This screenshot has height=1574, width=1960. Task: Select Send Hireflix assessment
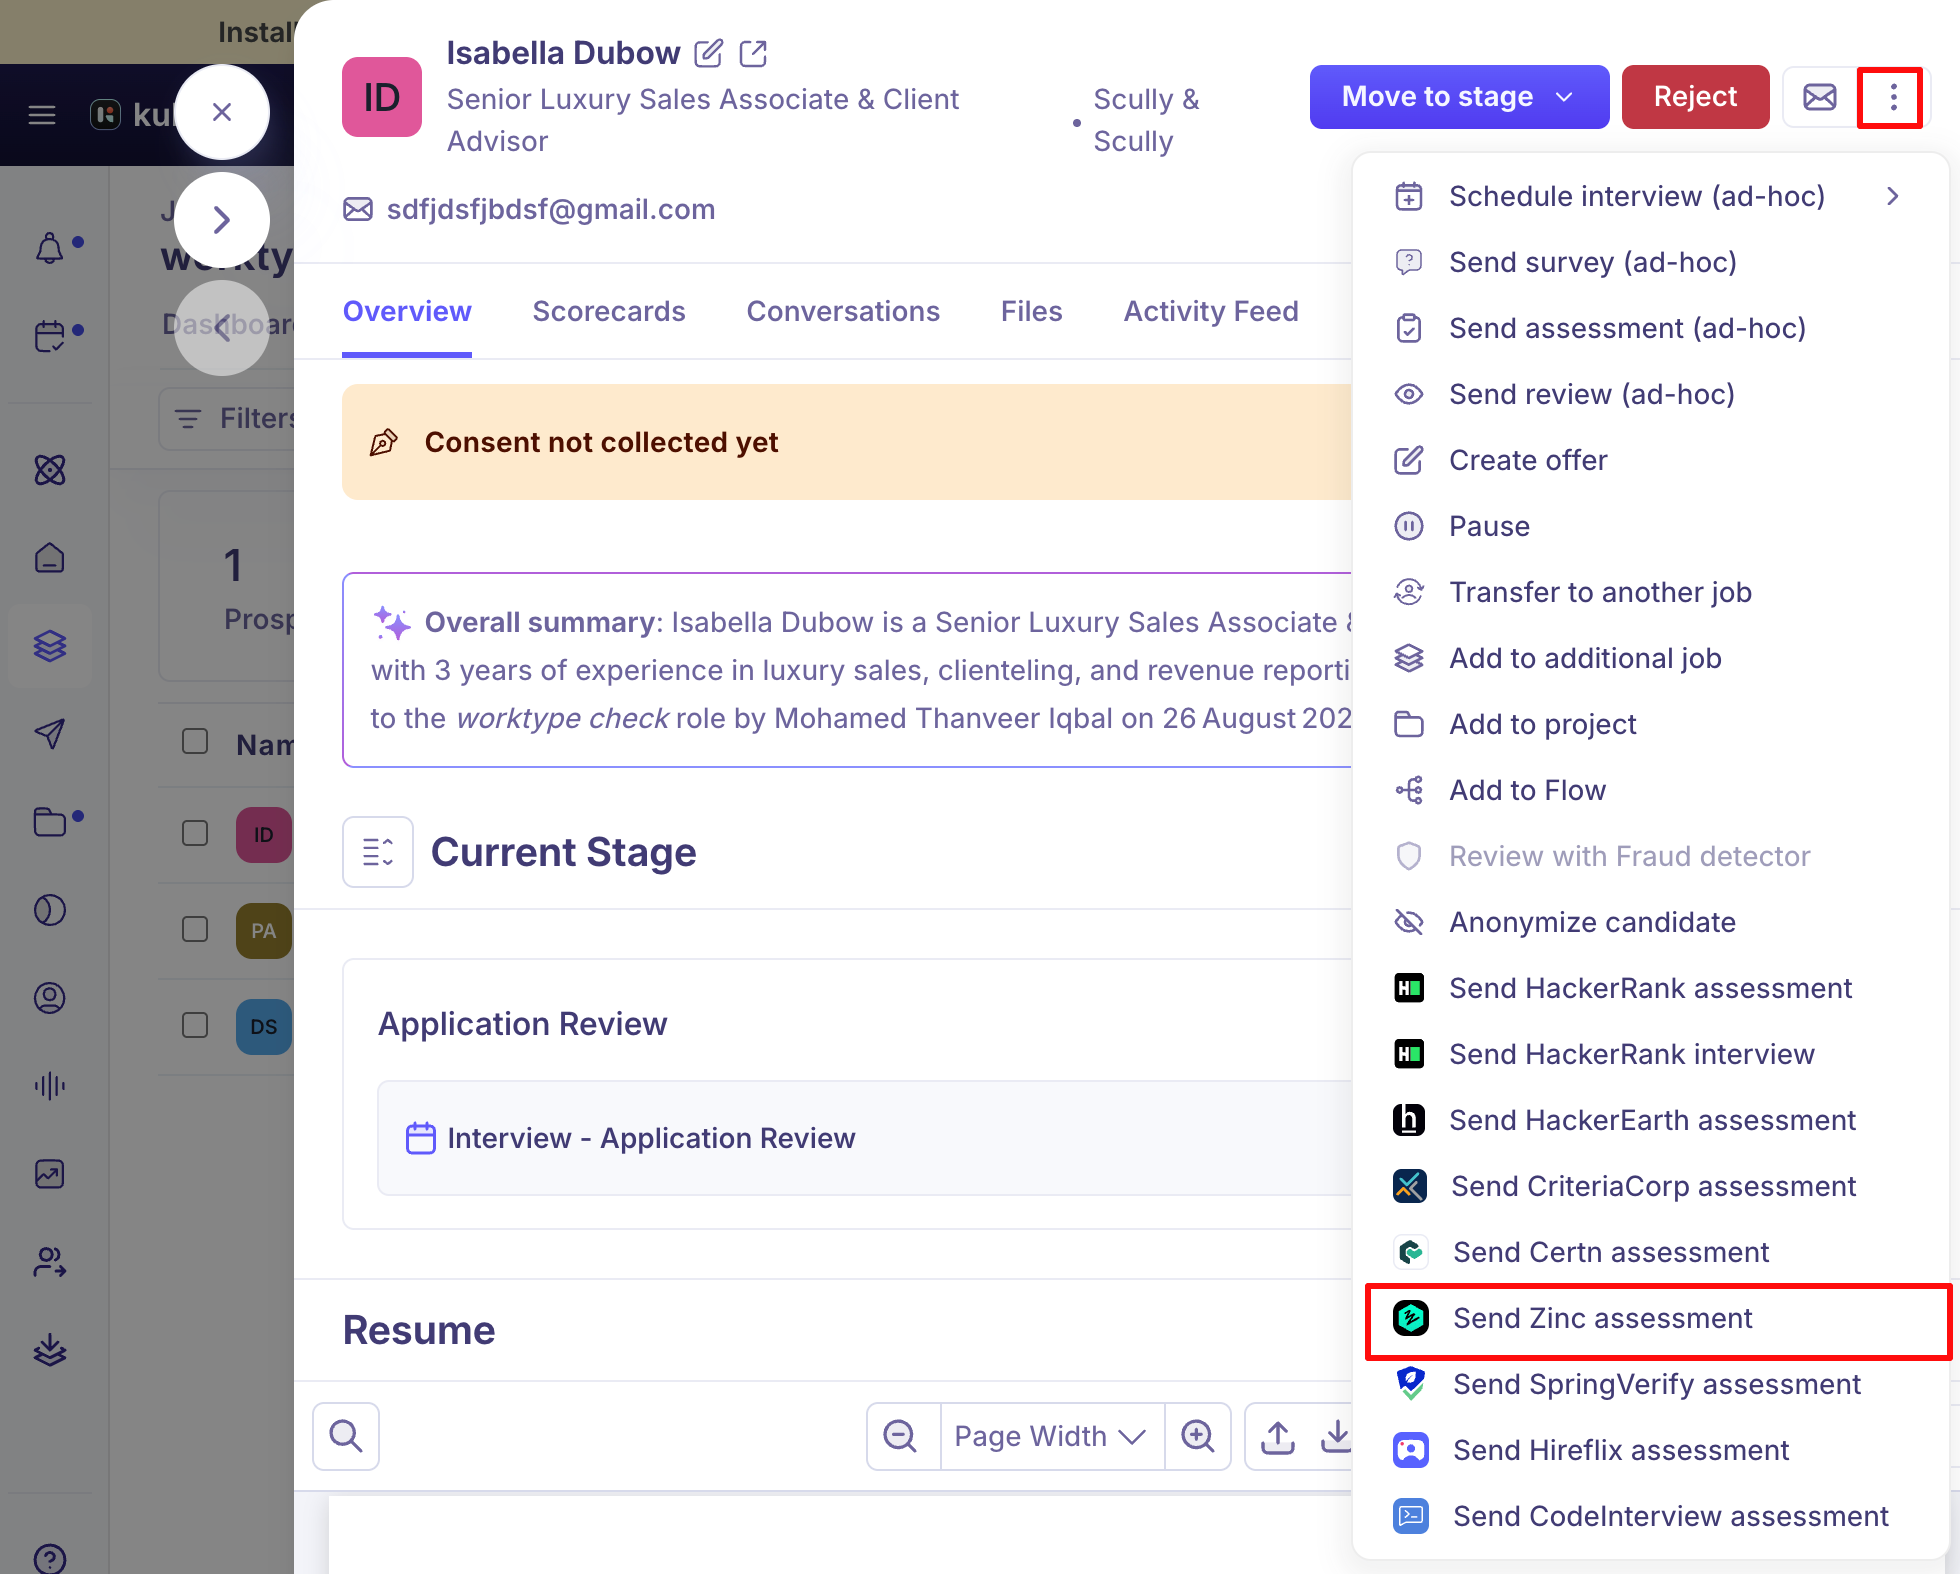click(x=1650, y=1450)
